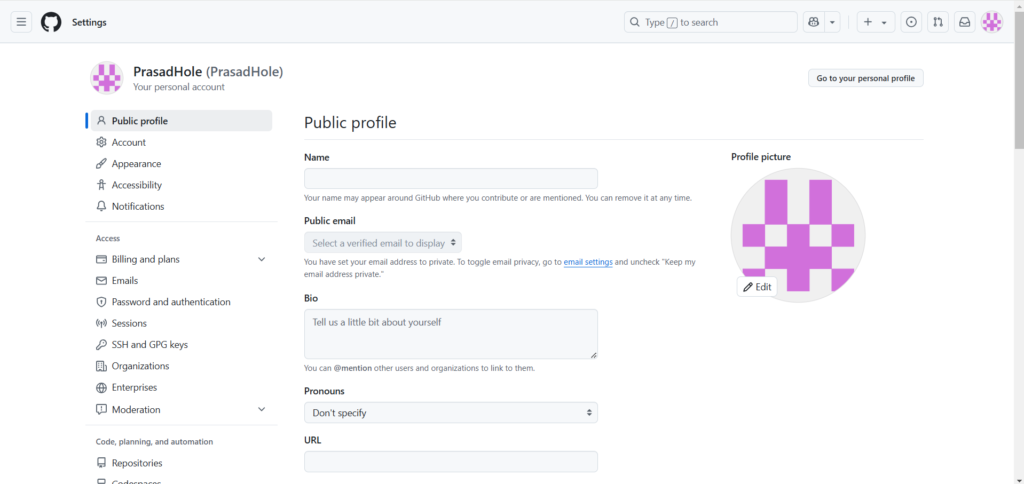Click the Organizations building icon

[x=101, y=366]
